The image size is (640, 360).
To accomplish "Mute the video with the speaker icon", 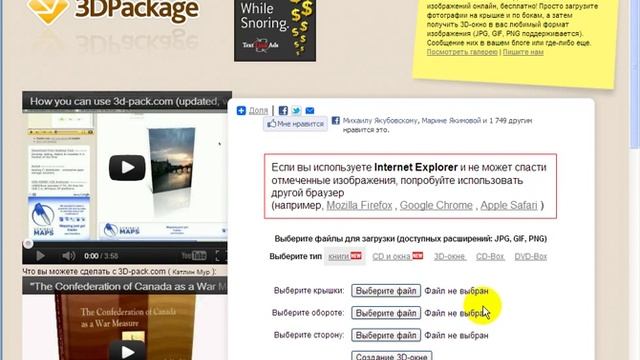I will pyautogui.click(x=68, y=256).
